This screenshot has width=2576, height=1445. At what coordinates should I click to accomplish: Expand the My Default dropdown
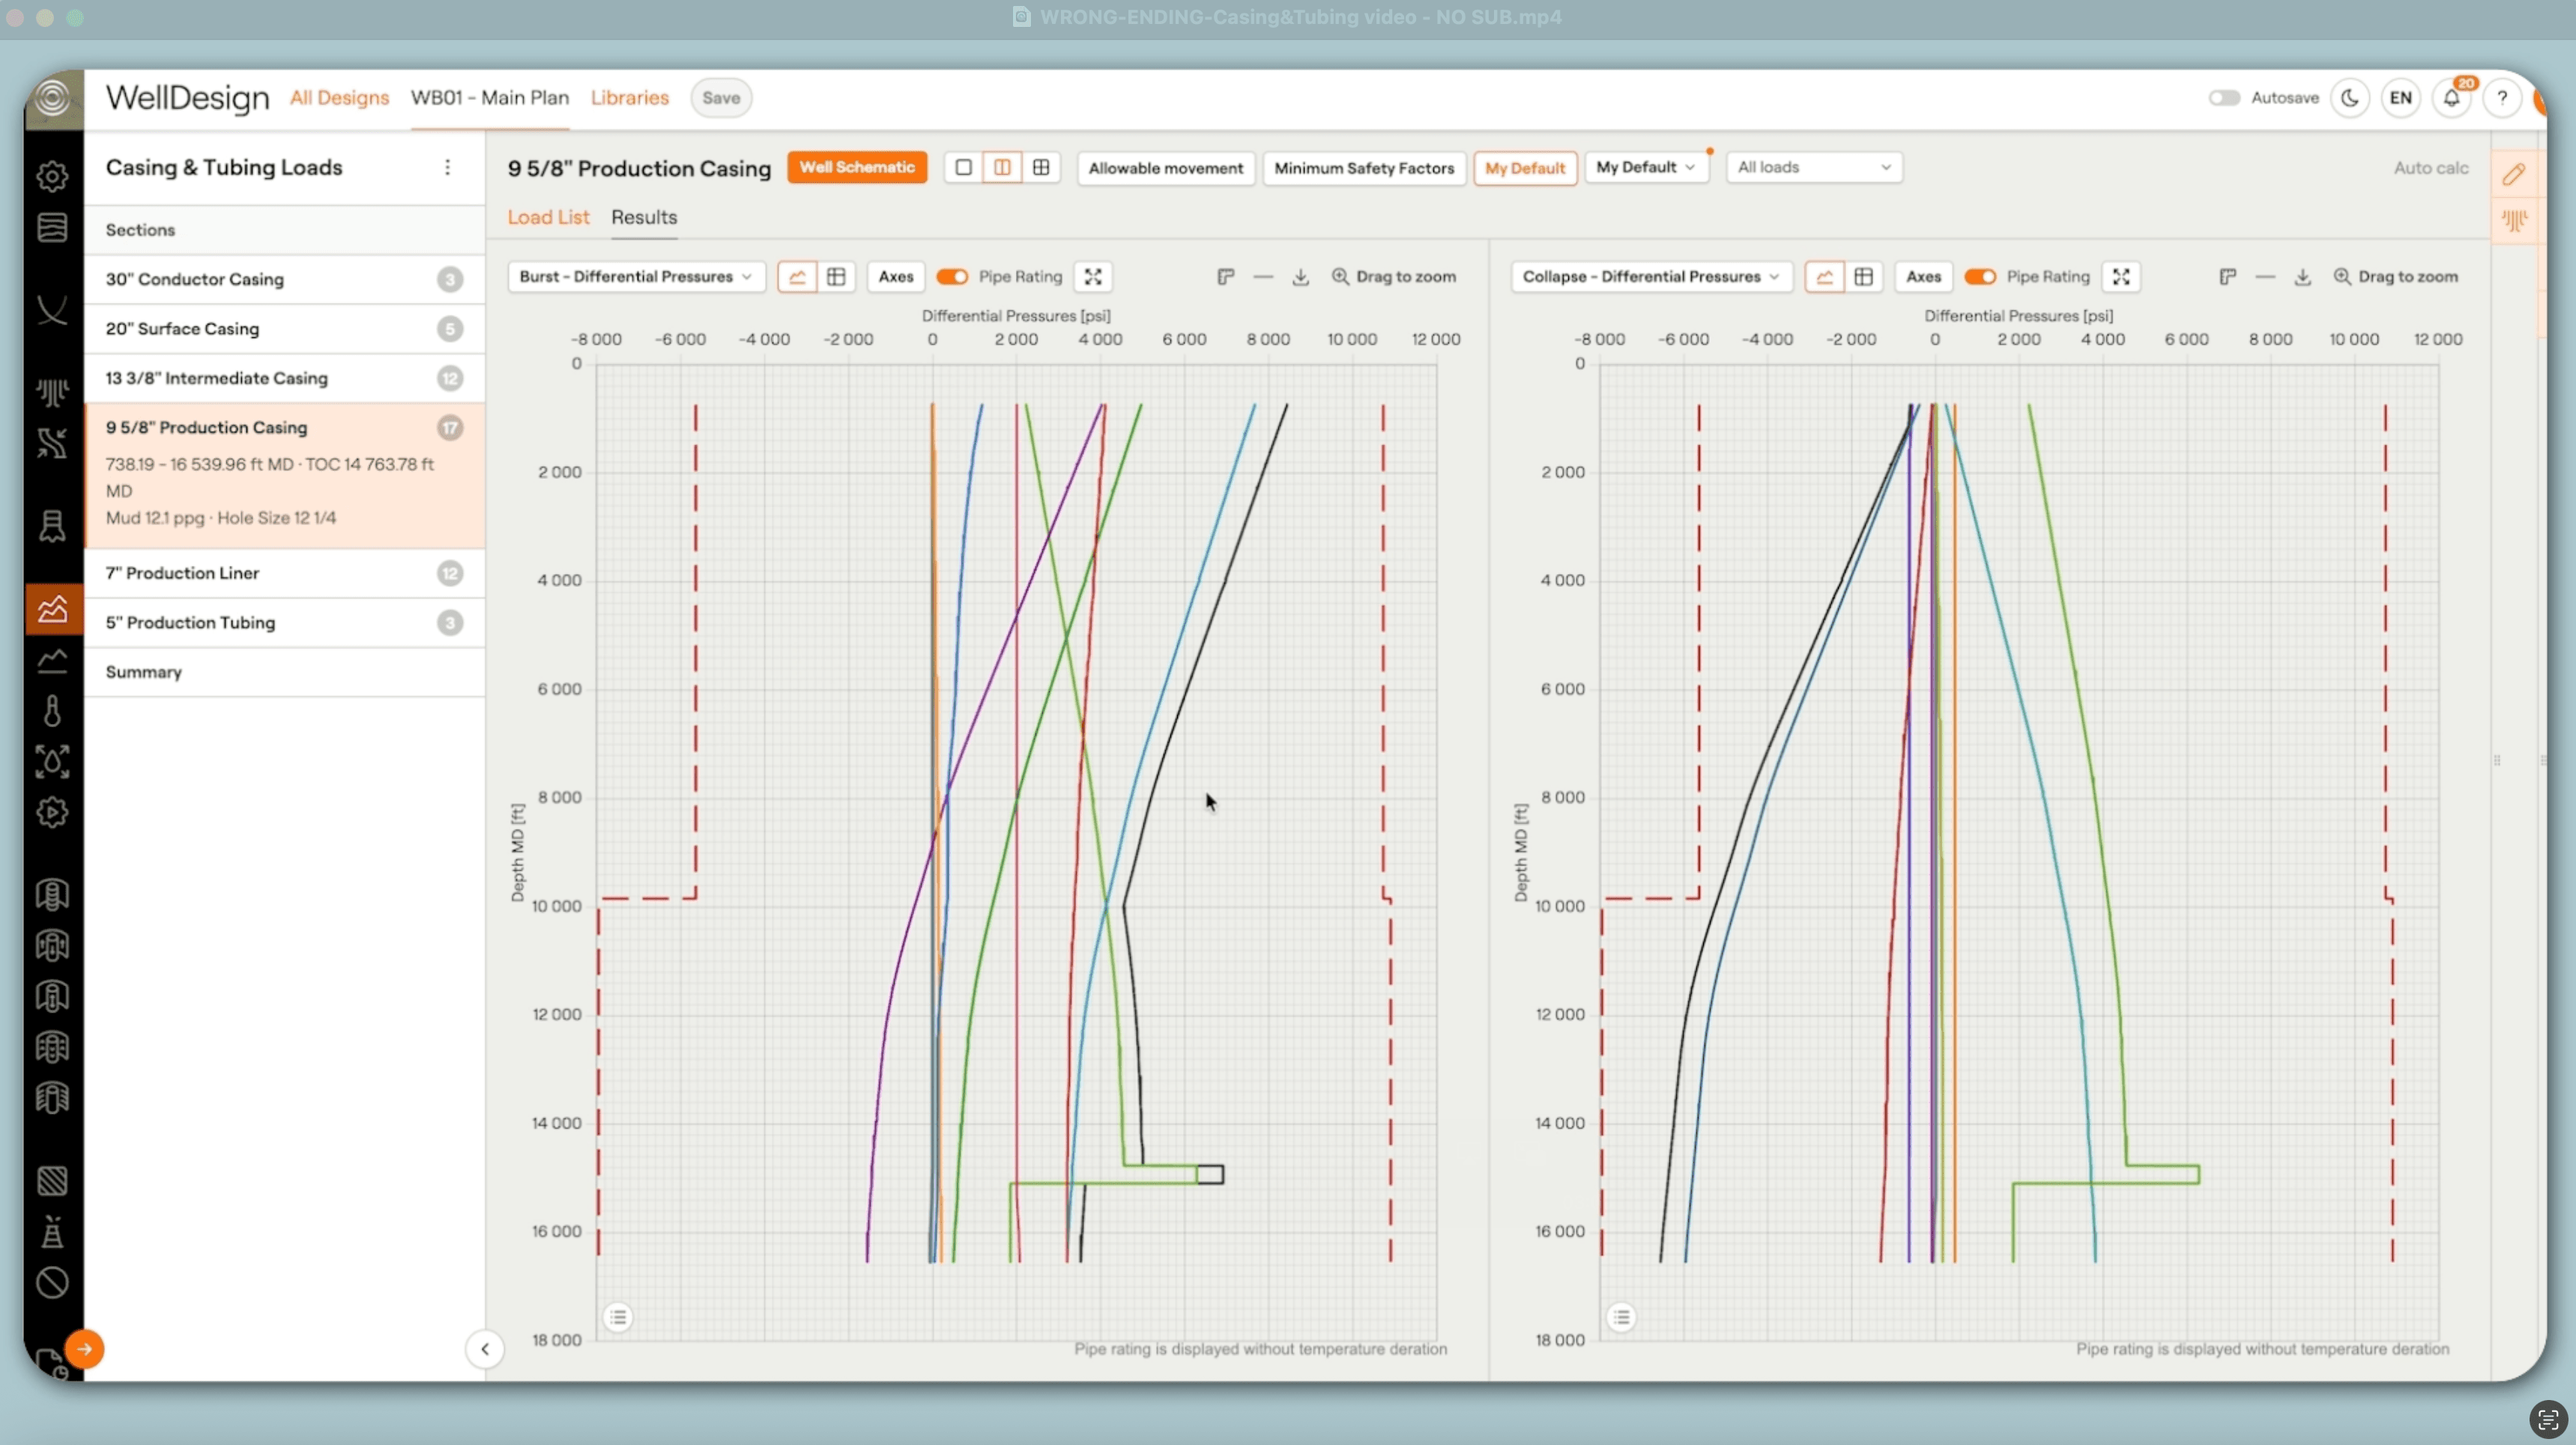click(1645, 167)
